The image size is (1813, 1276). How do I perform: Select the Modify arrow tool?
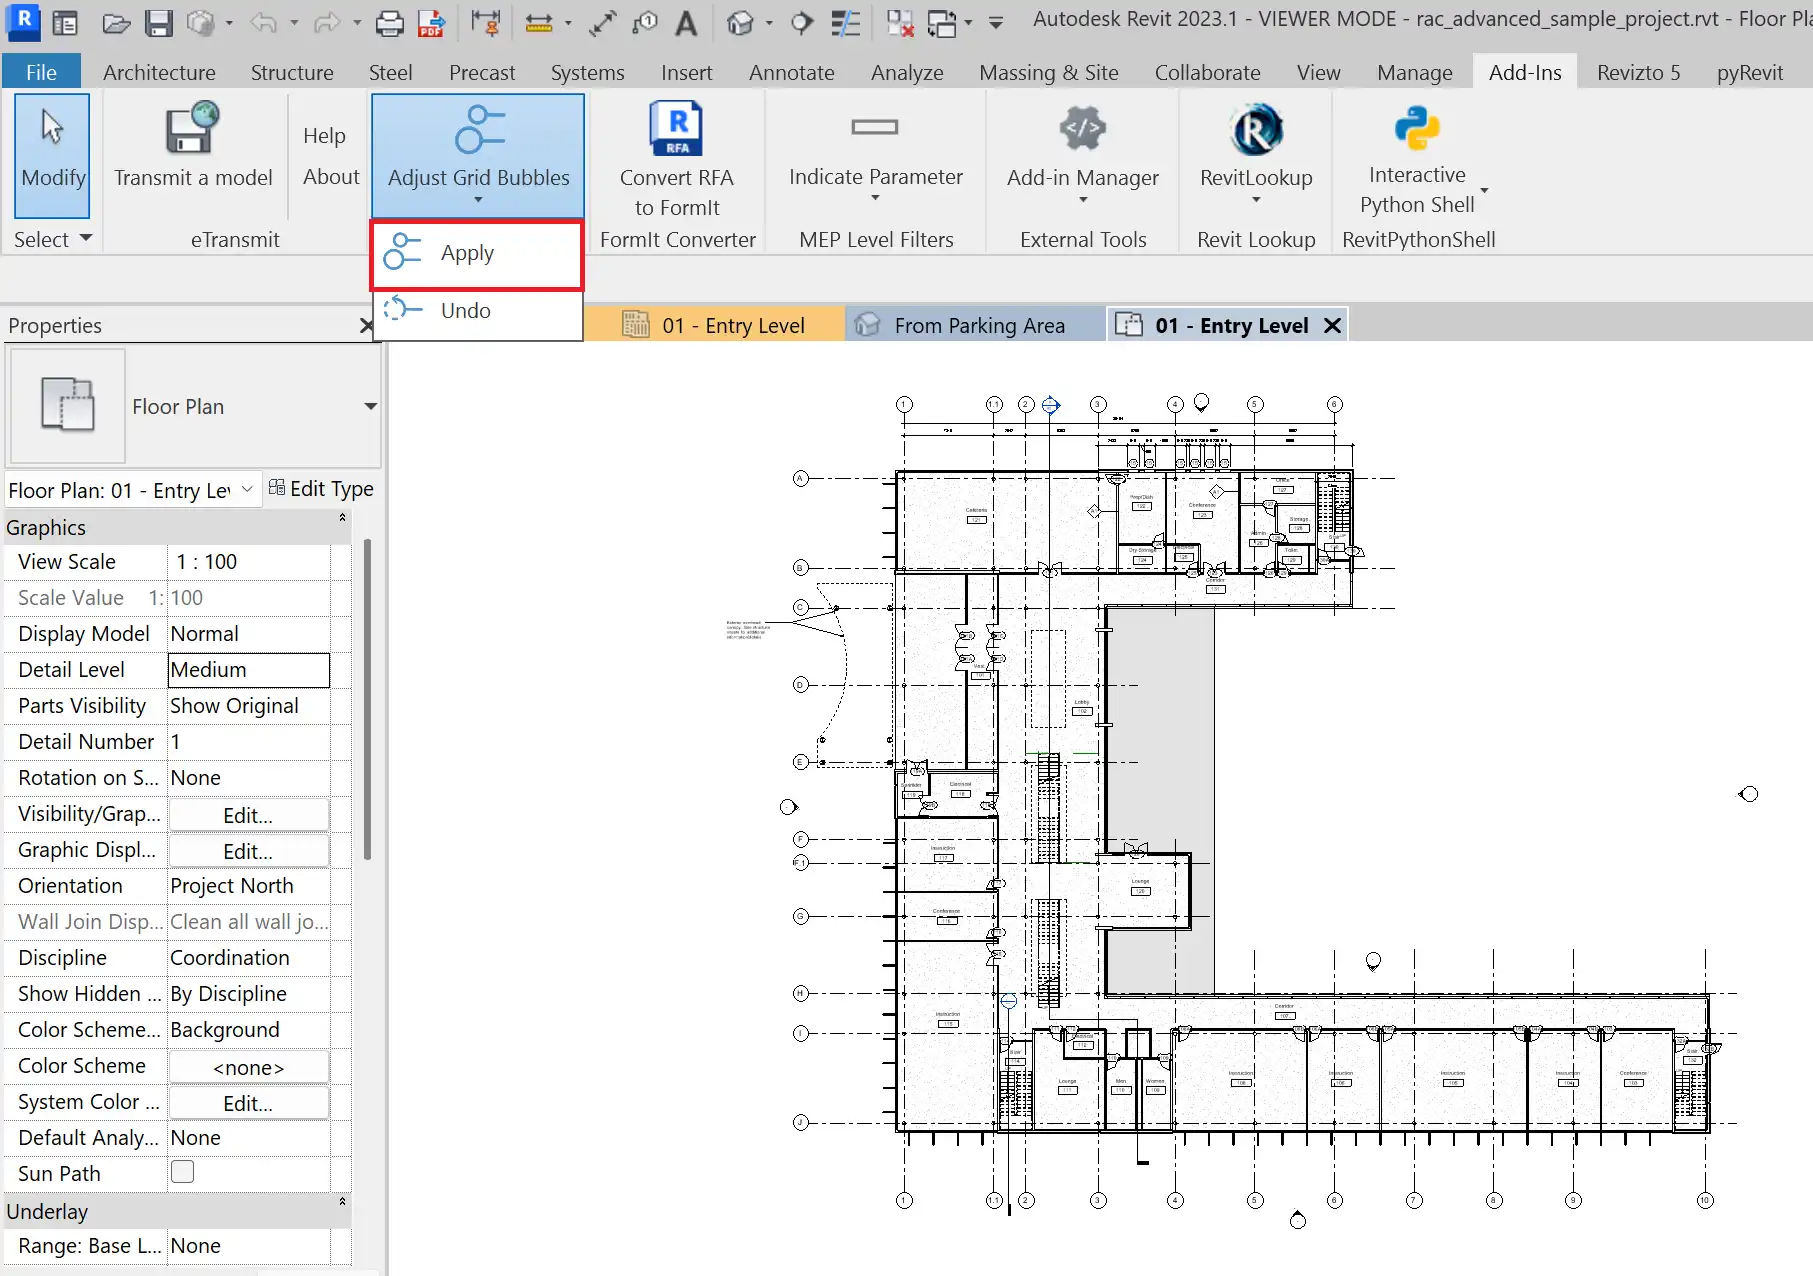[x=52, y=156]
